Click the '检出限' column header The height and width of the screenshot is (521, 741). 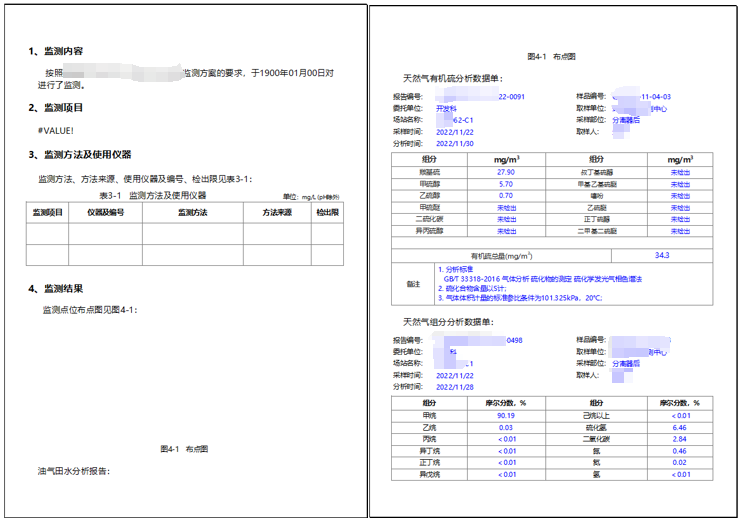coord(327,213)
